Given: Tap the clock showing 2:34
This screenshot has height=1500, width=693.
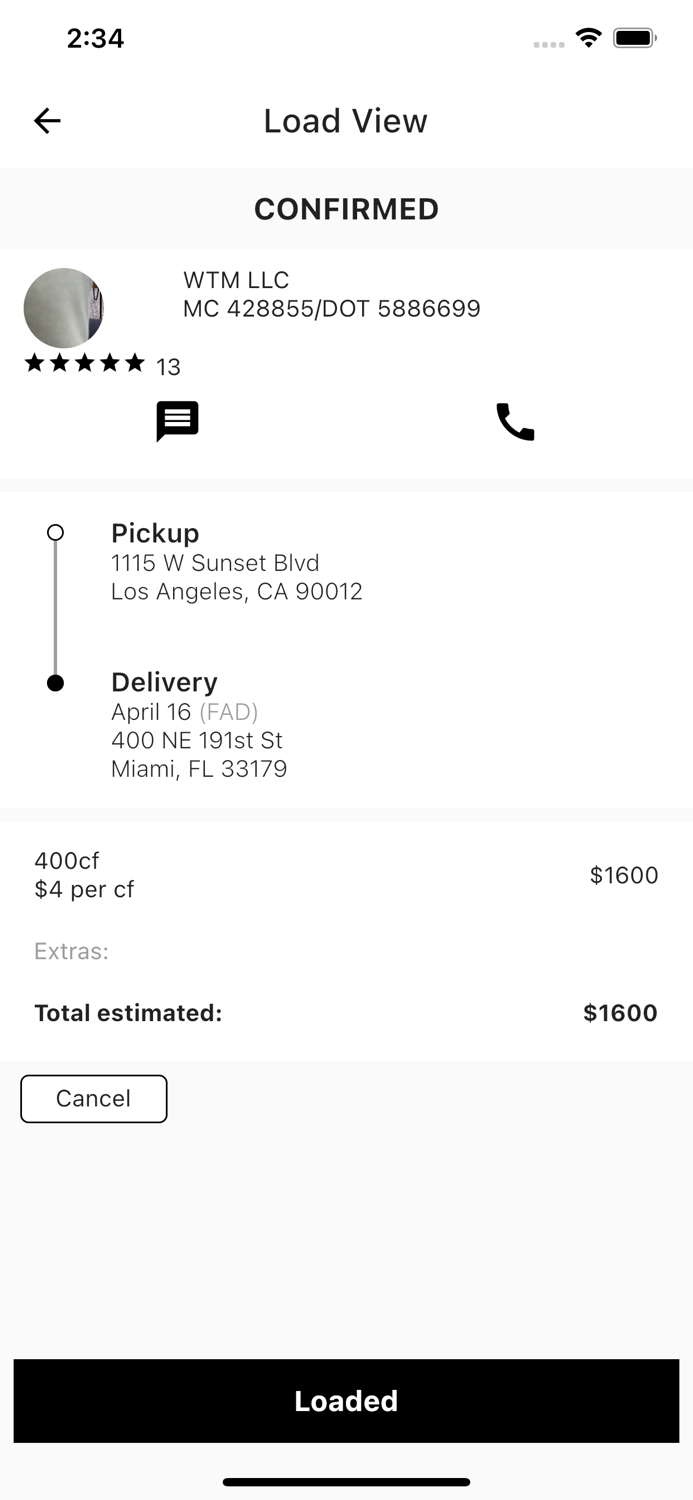Looking at the screenshot, I should tap(96, 38).
